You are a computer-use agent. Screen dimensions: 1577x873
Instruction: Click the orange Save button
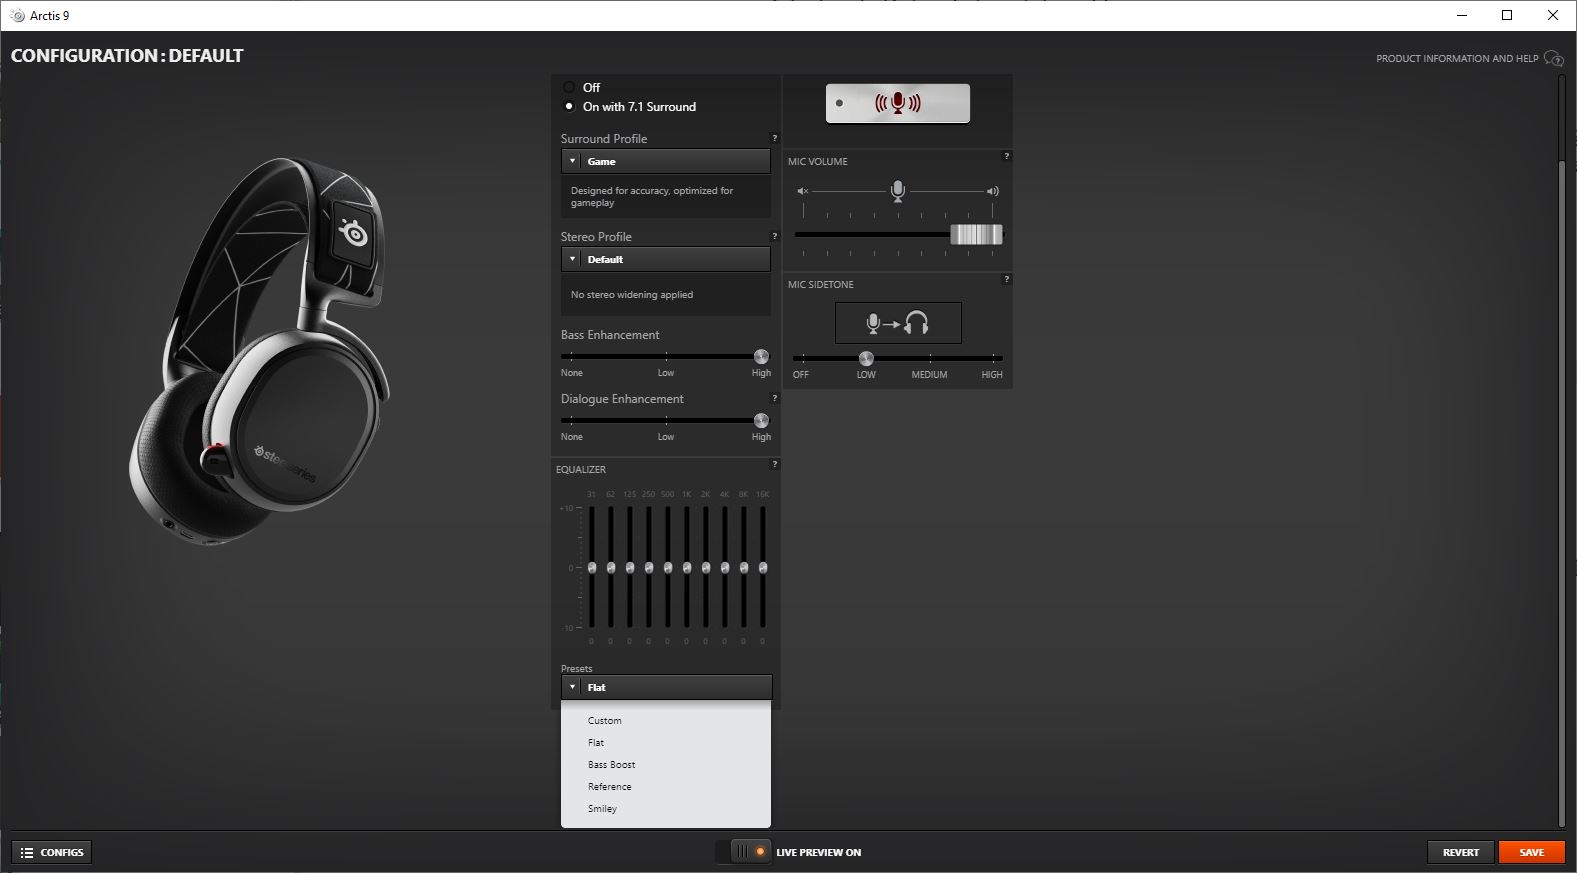[1531, 852]
